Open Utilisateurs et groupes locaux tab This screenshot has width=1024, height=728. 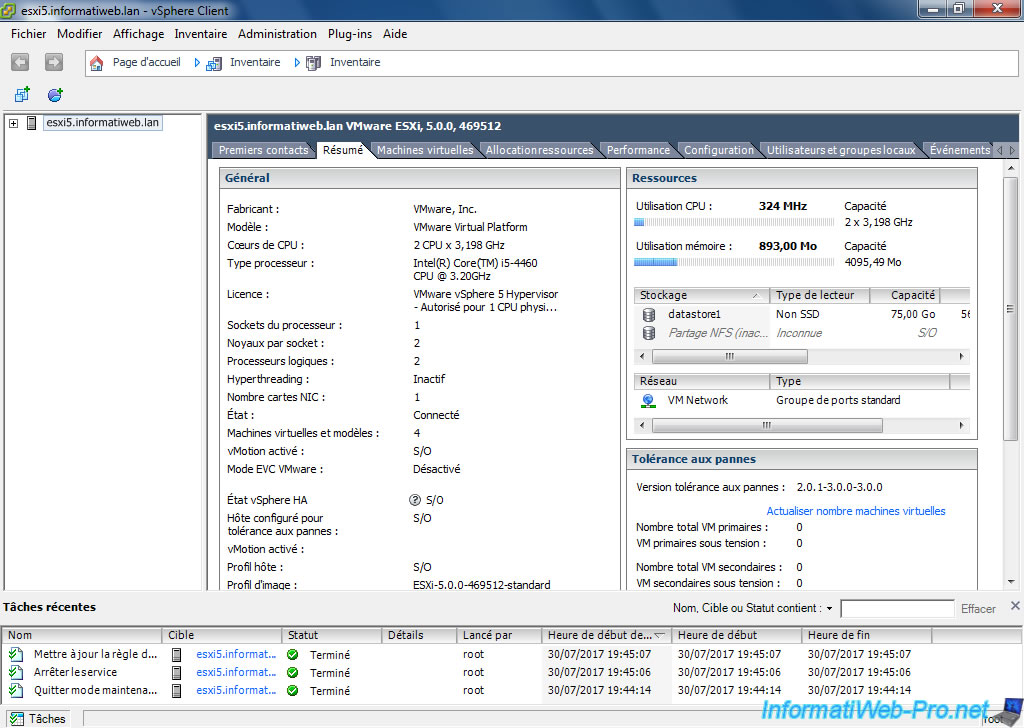point(841,150)
